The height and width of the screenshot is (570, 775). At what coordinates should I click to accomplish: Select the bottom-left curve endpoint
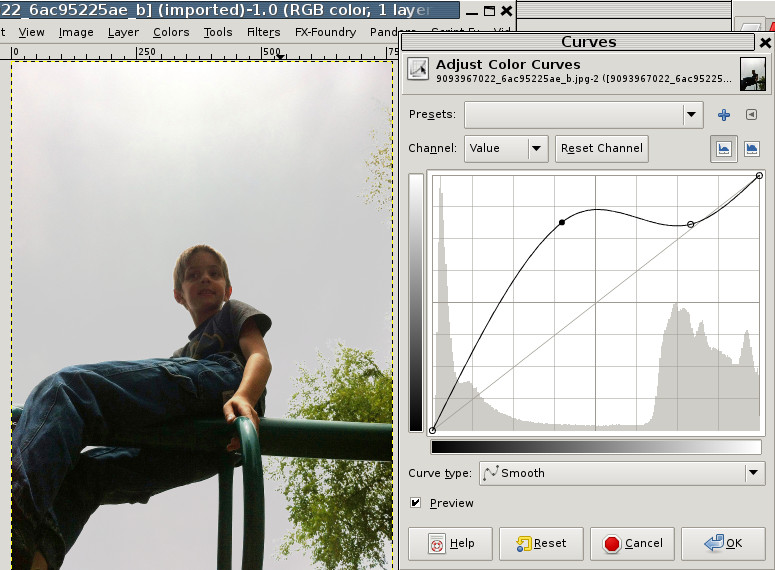click(x=432, y=431)
